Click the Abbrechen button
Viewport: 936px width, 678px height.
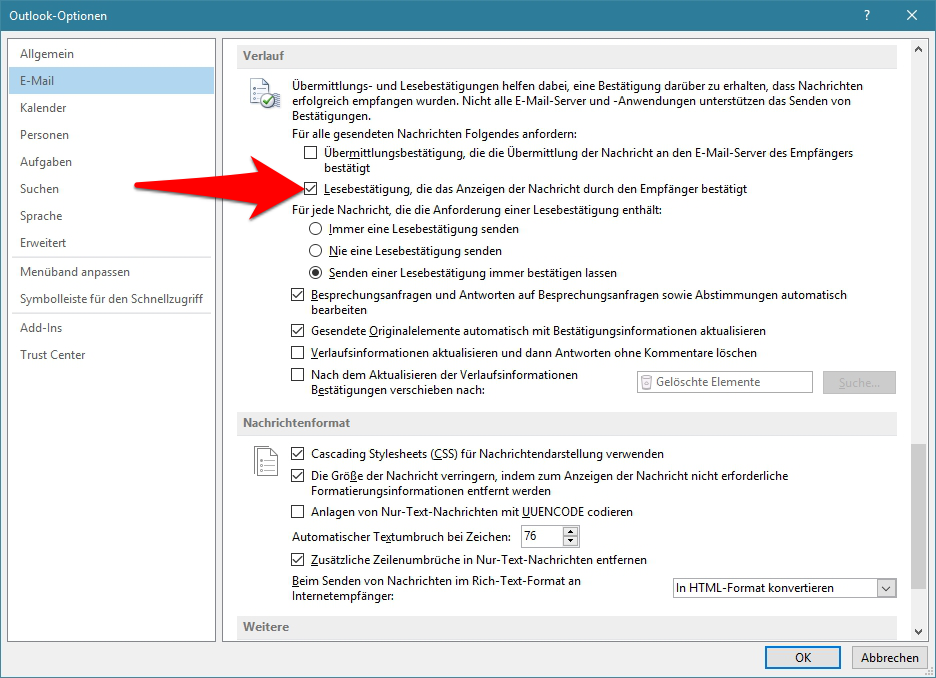click(x=889, y=658)
